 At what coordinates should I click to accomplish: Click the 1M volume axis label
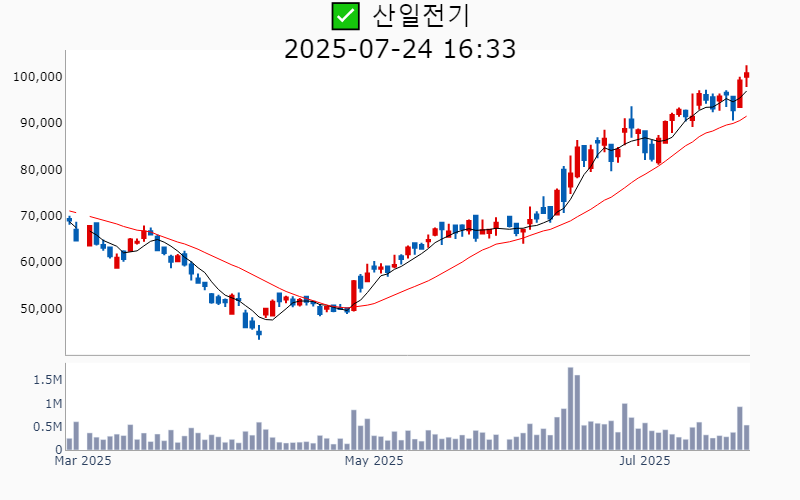(54, 404)
